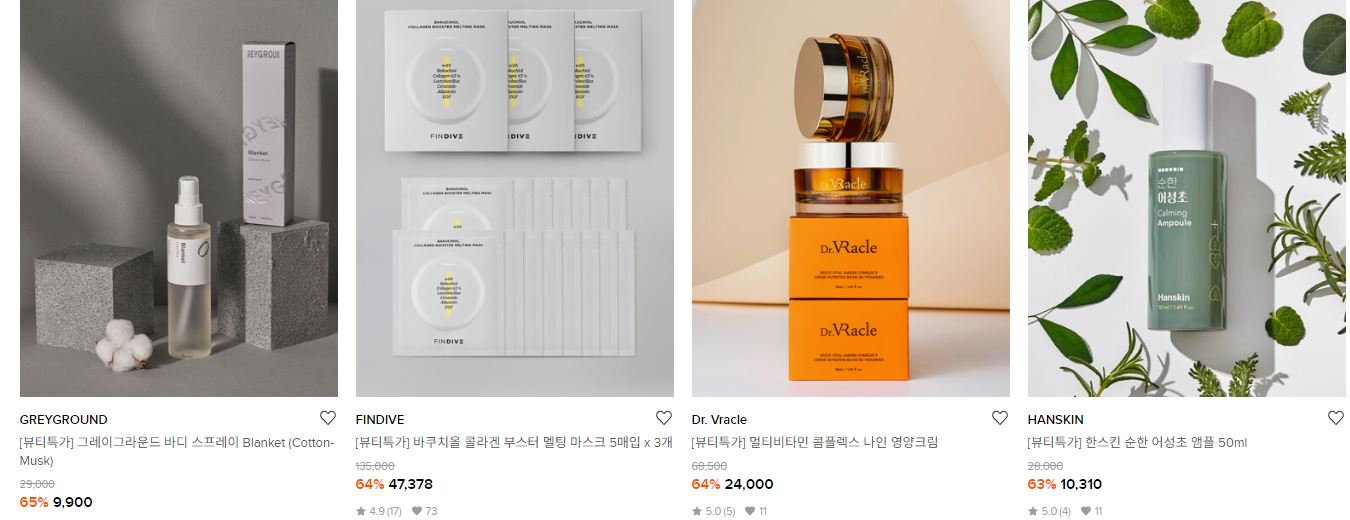Toggle wishlist heart for FINDIVE mask
Viewport: 1350px width, 520px height.
coord(664,418)
